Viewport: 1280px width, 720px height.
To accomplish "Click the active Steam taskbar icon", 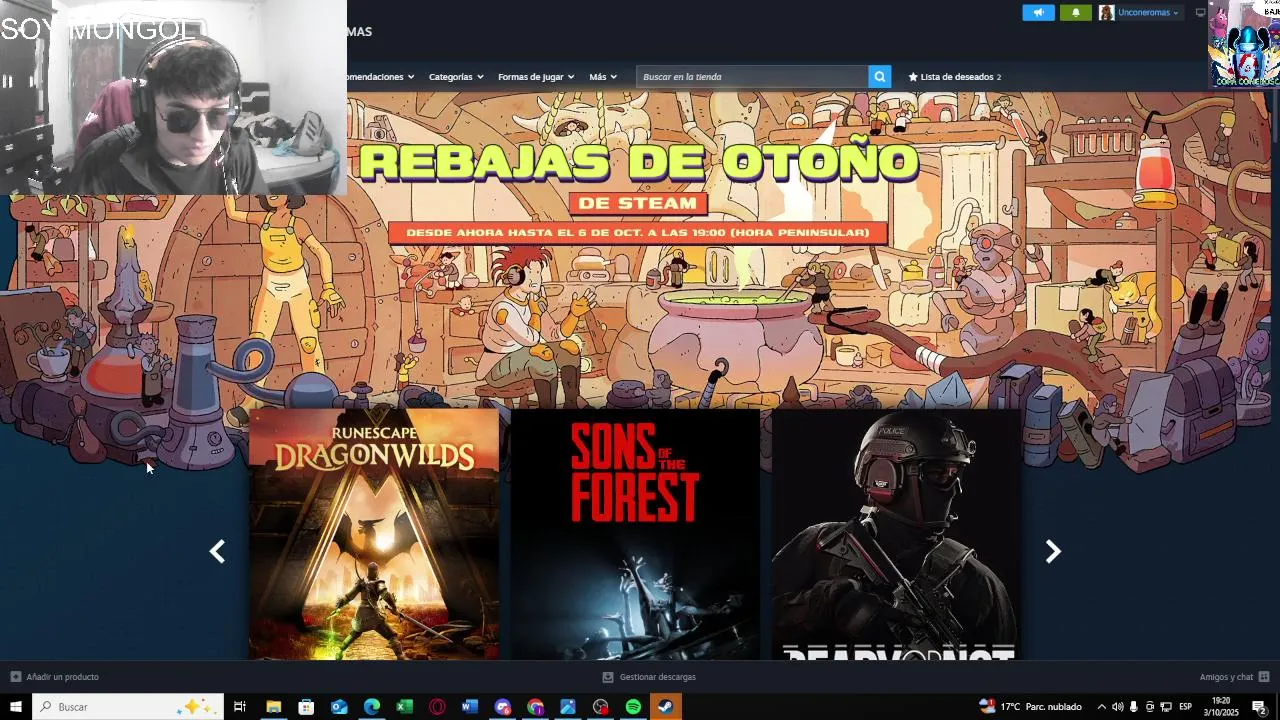I will click(665, 707).
